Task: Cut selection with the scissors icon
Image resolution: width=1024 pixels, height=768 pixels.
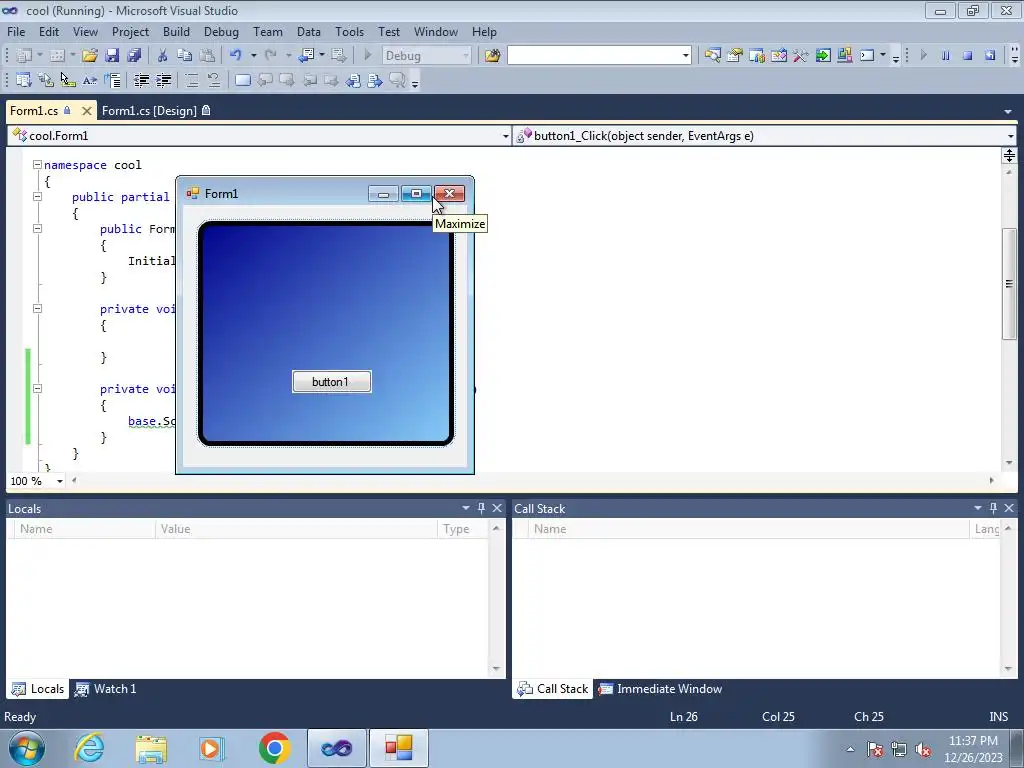Action: (x=163, y=56)
